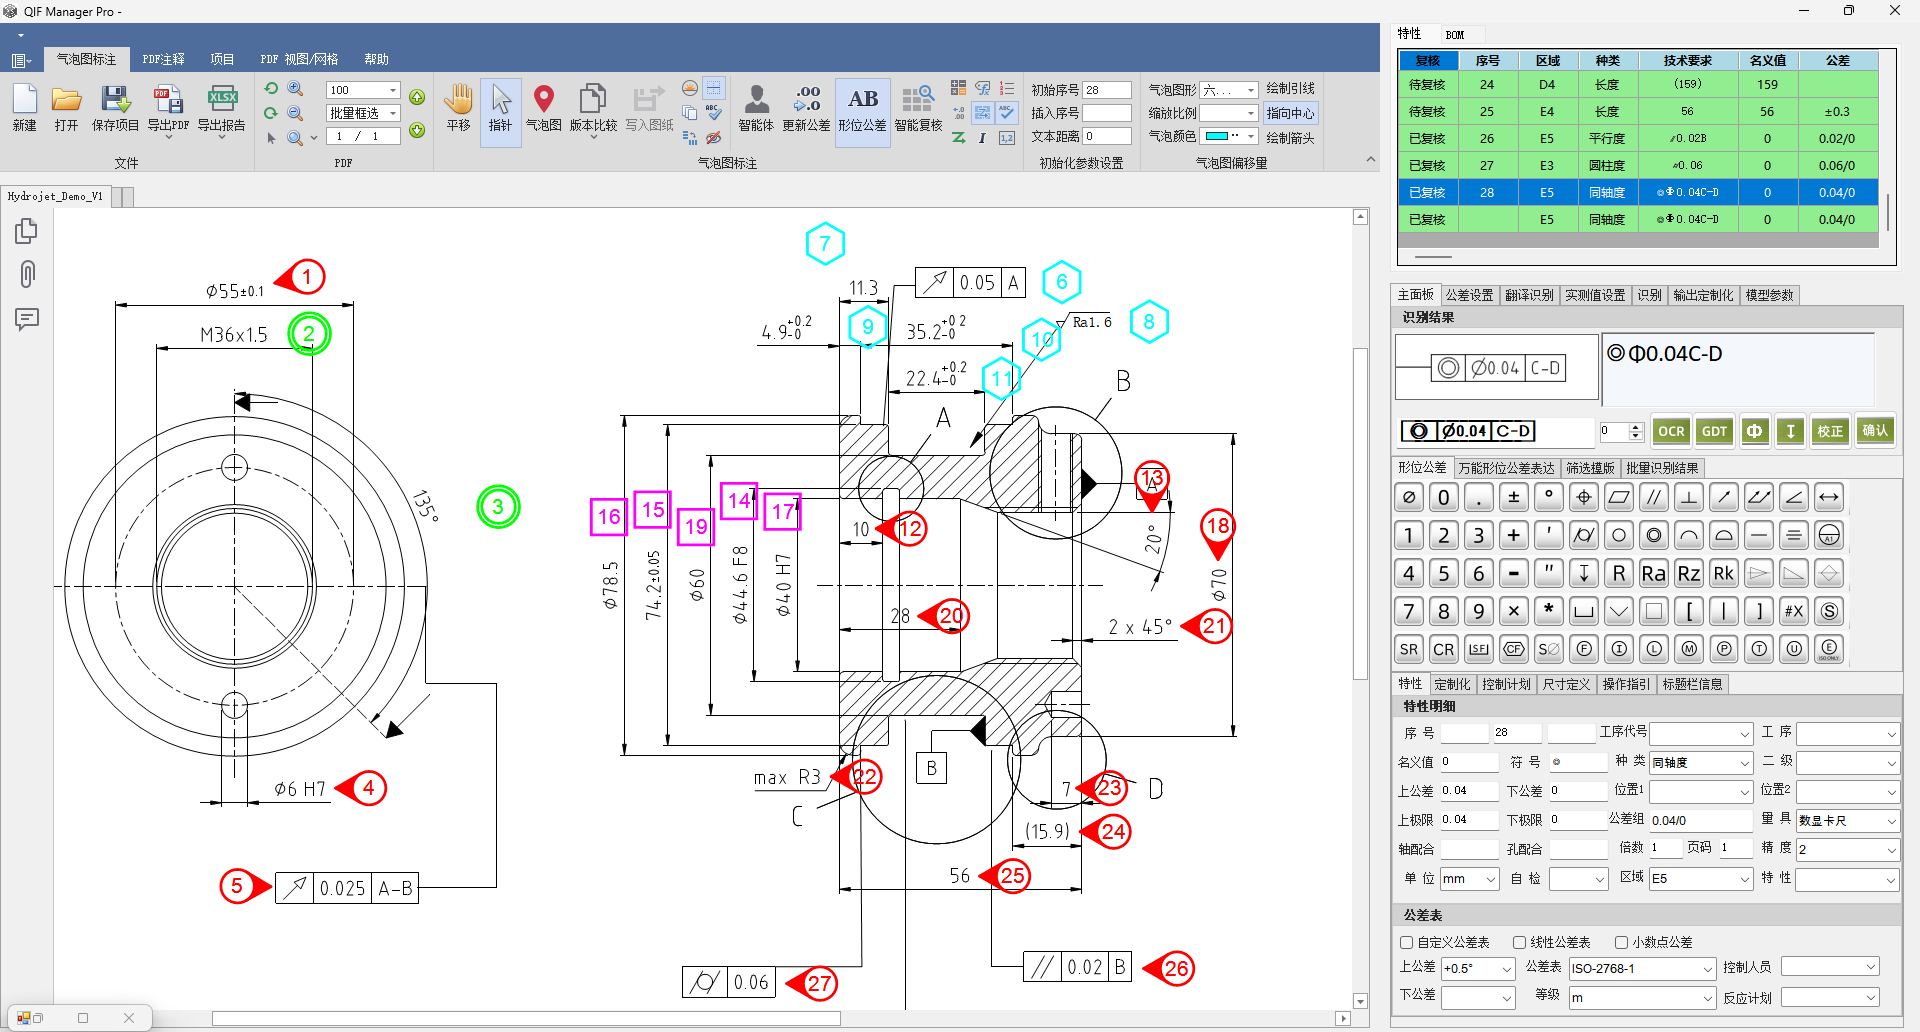Image resolution: width=1920 pixels, height=1032 pixels.
Task: Select the 平移 pan hand tool
Action: (458, 108)
